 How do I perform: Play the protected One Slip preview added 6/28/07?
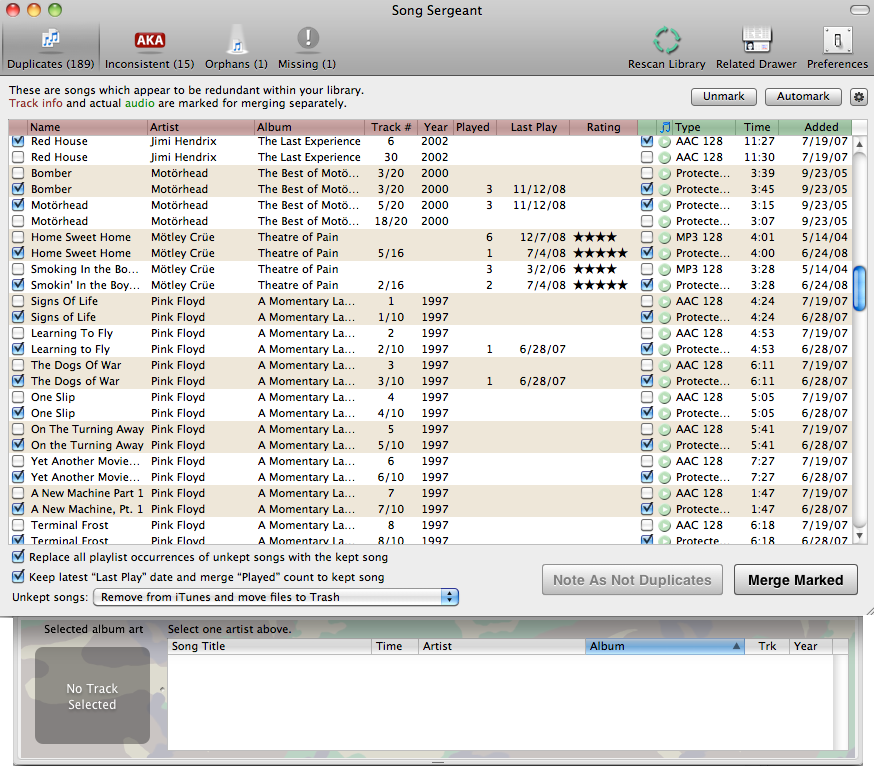tap(664, 414)
